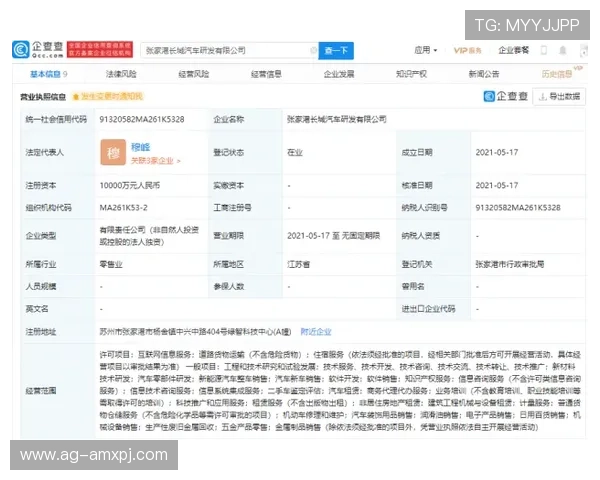Click the 纳税人识别号 label
This screenshot has width=600, height=480.
point(424,208)
